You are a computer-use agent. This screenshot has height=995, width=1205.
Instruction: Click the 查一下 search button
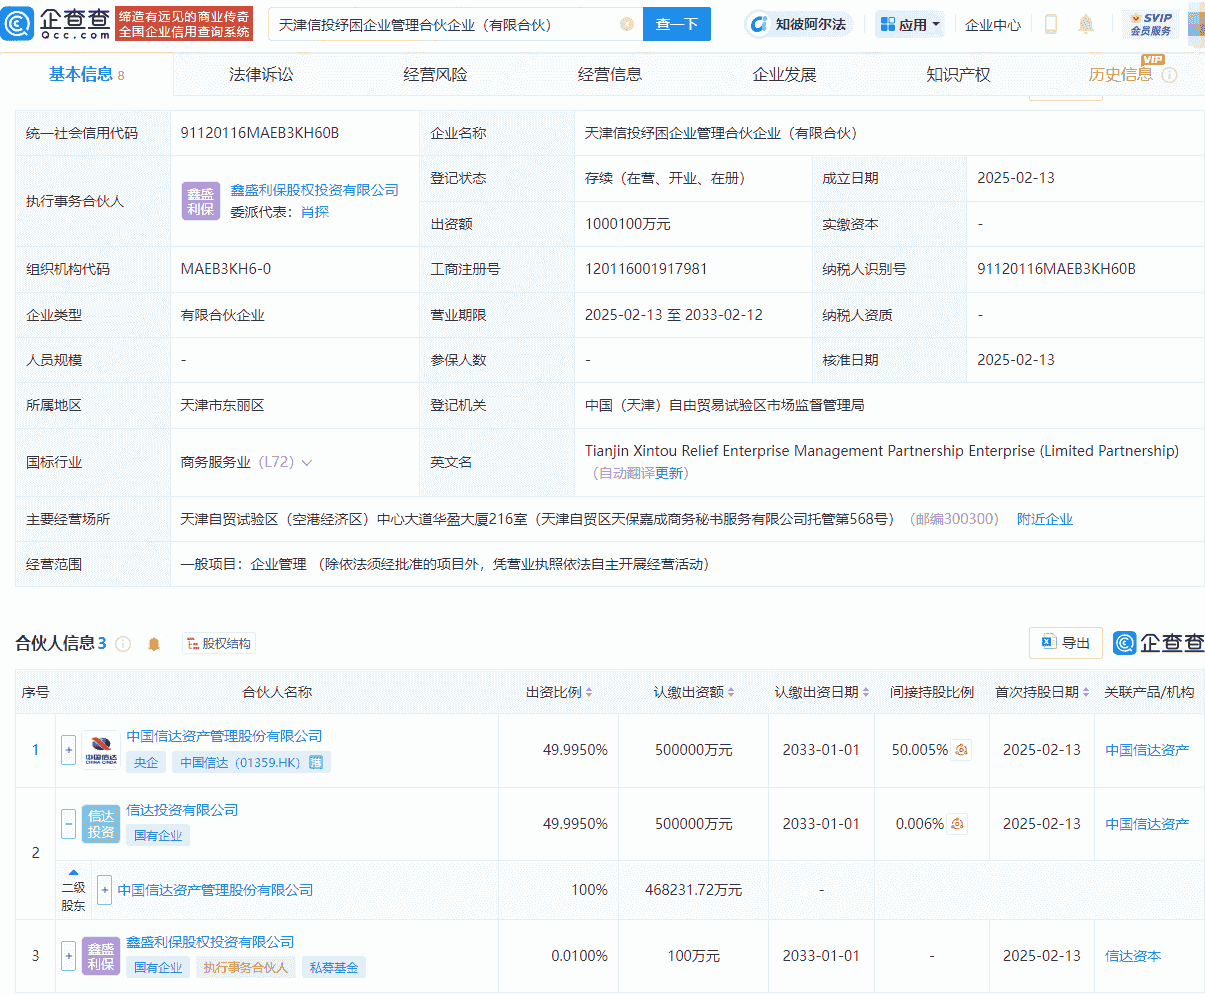click(x=676, y=23)
